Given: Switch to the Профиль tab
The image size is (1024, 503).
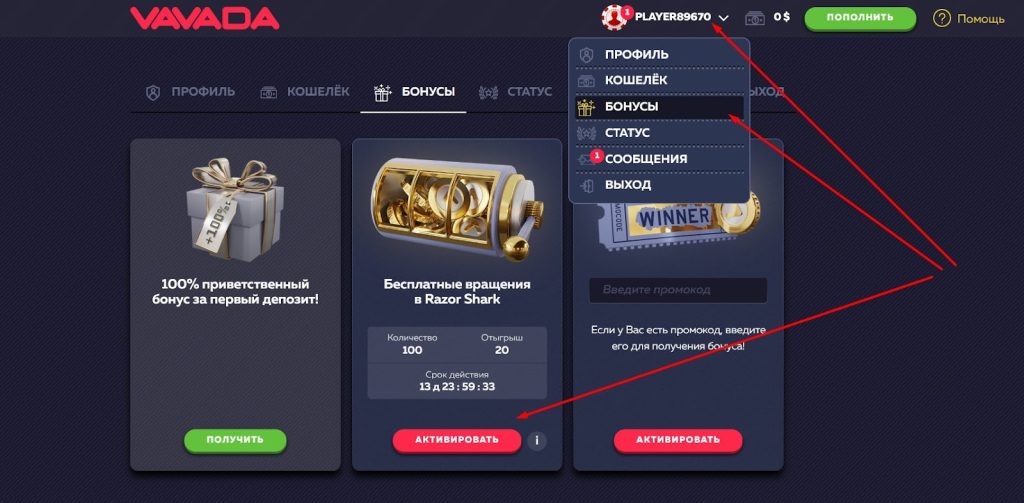Looking at the screenshot, I should point(190,92).
